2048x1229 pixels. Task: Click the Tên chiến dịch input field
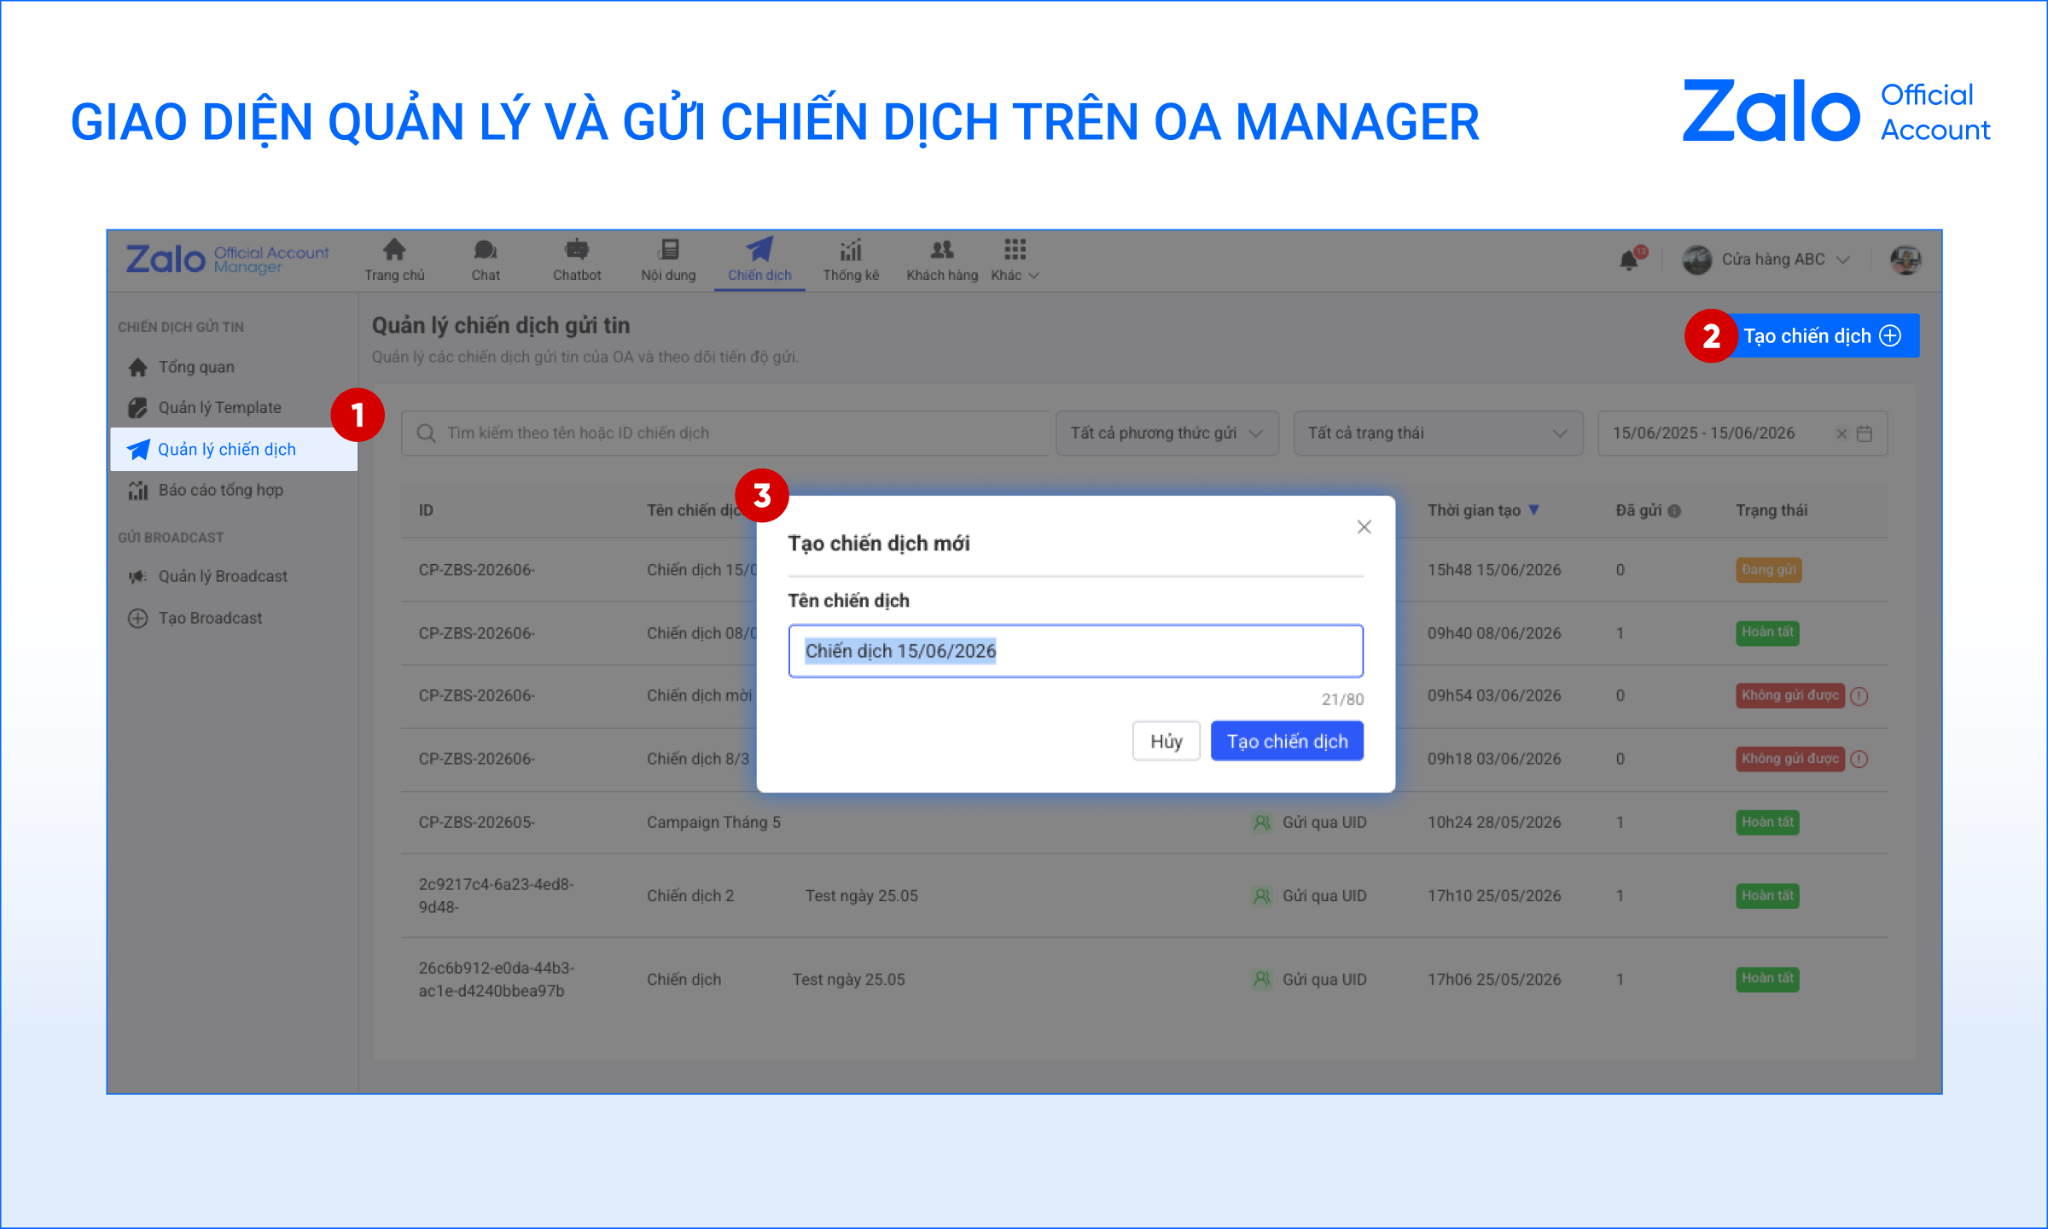tap(1075, 651)
